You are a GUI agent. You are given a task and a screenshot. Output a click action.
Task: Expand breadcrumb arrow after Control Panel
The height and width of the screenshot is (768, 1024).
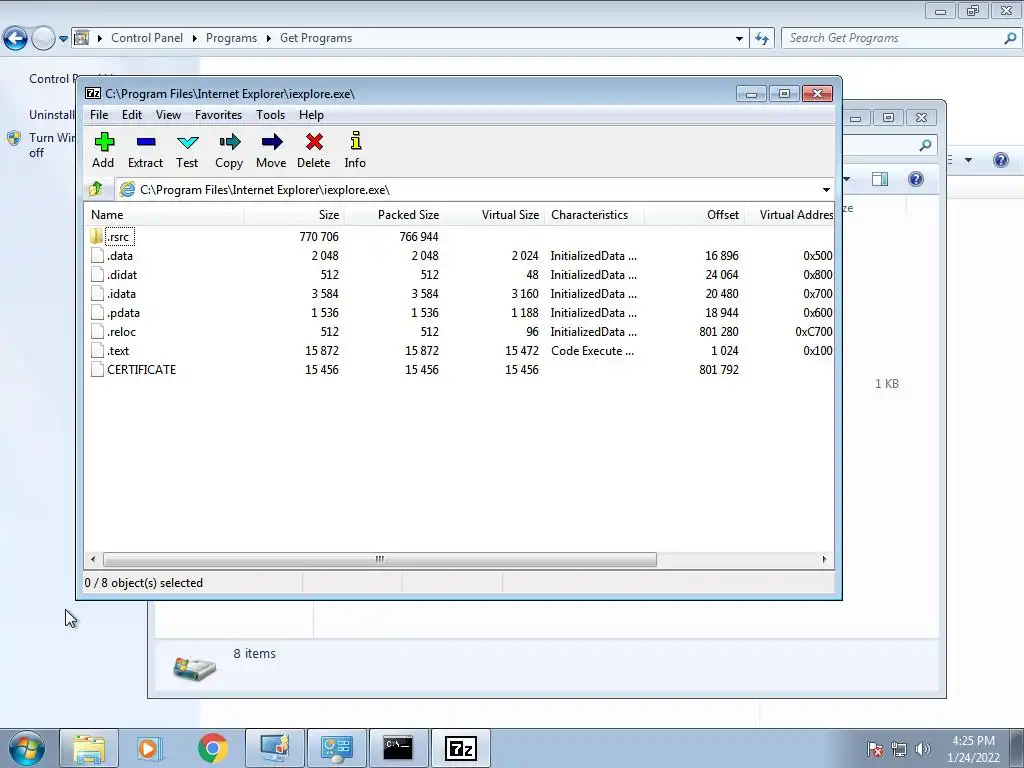pos(194,39)
